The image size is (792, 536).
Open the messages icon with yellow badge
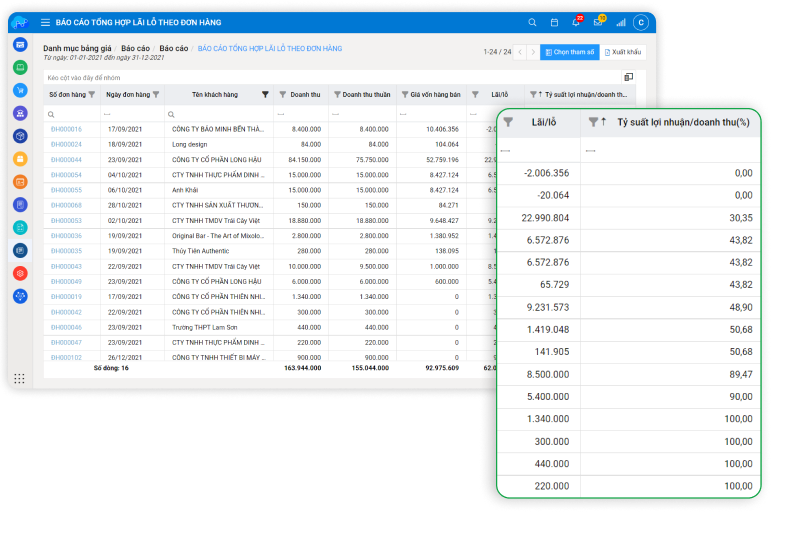[598, 22]
